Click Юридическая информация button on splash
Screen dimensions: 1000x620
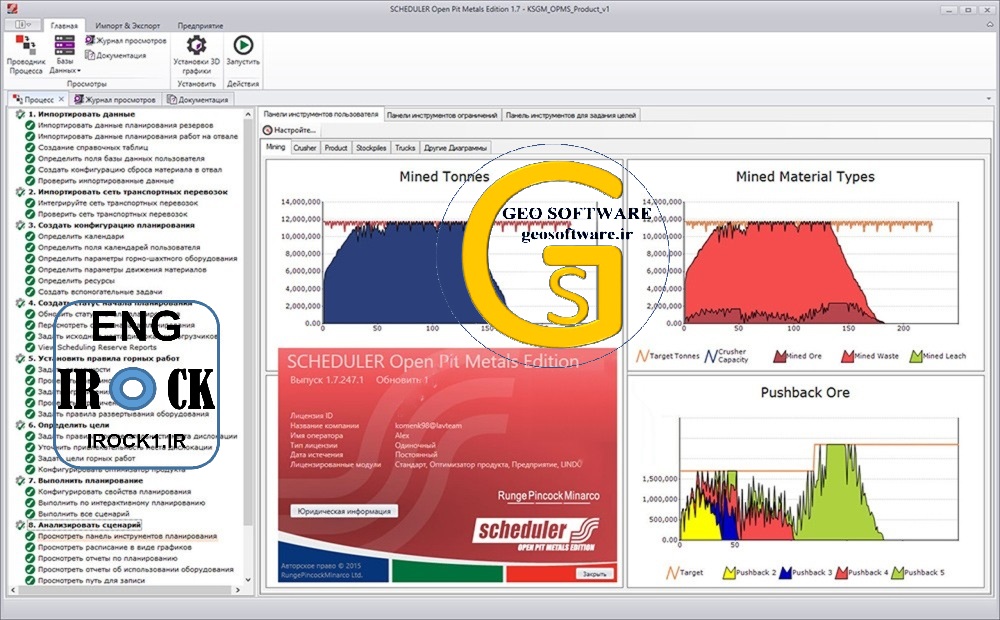click(x=344, y=511)
